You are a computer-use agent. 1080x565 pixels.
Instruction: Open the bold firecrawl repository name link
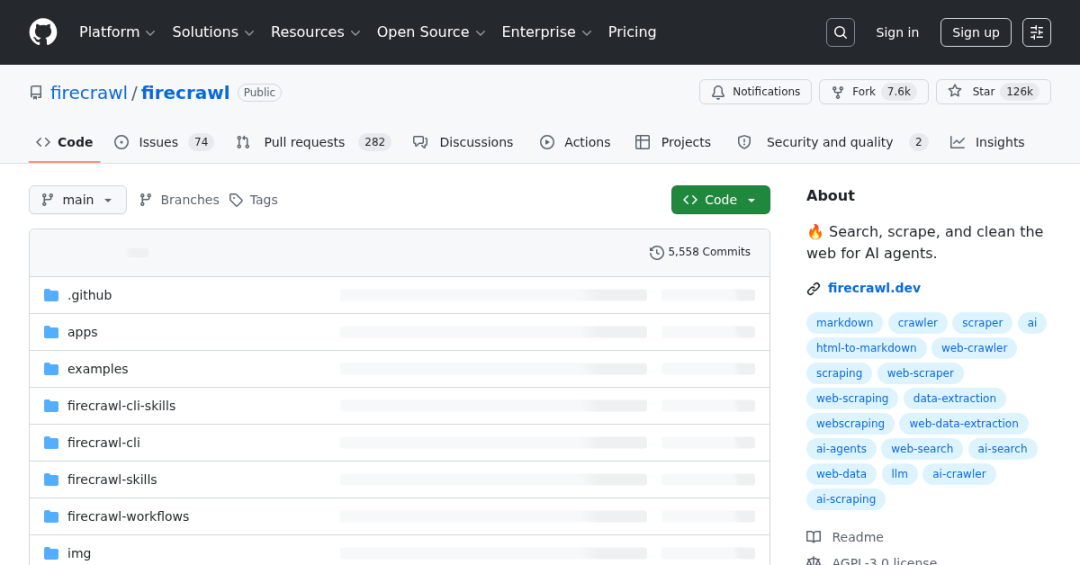pos(185,92)
